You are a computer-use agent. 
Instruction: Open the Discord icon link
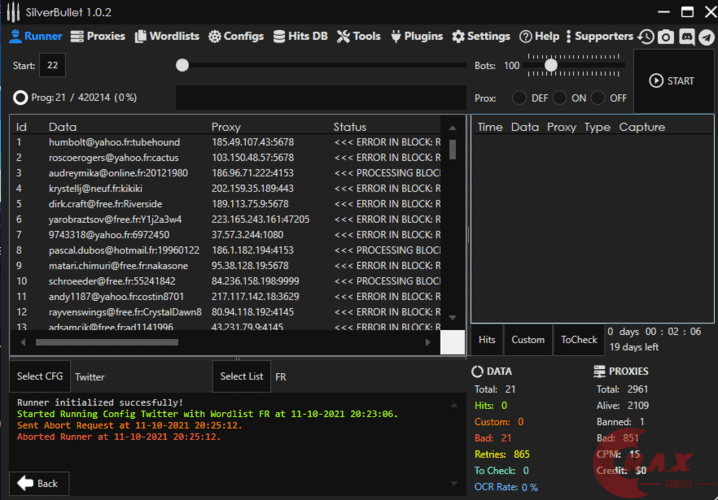click(x=687, y=37)
